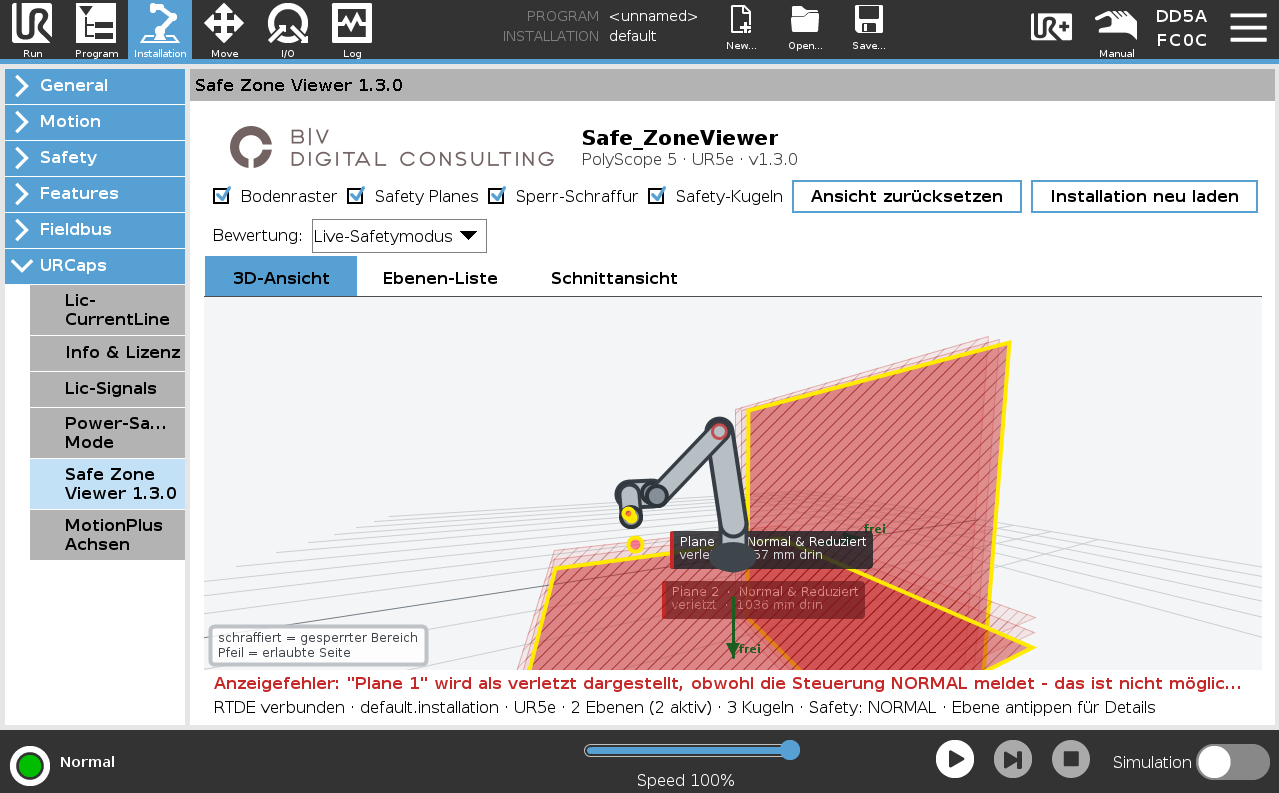Click Ansicht zurücksetzen button

[x=906, y=196]
